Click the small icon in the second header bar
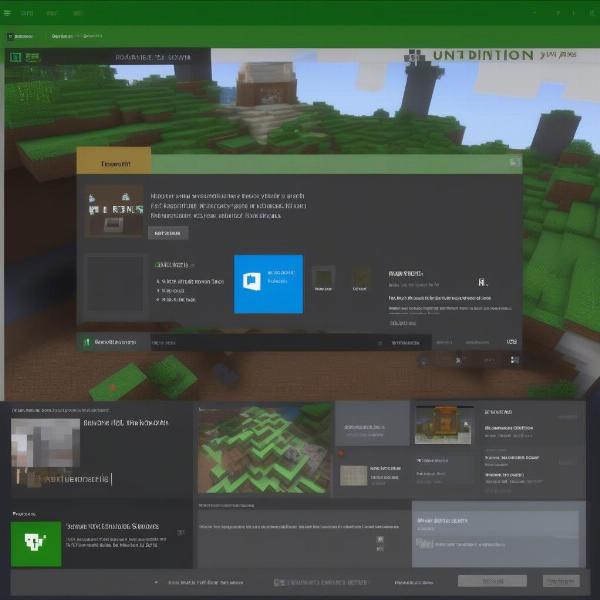 coord(10,36)
